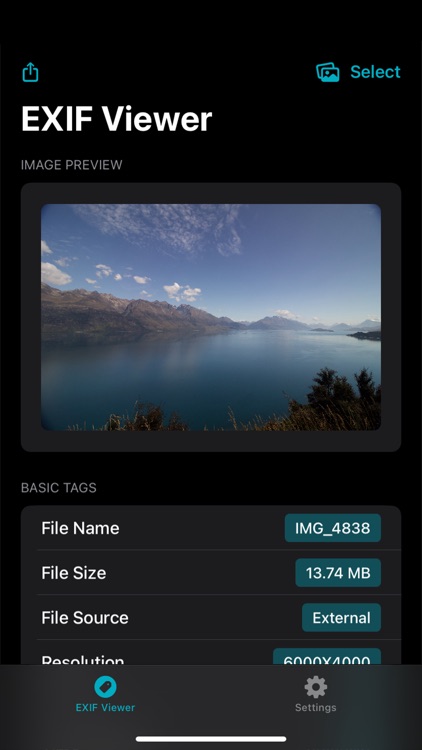Tap the External file source badge
Image resolution: width=422 pixels, height=750 pixels.
tap(341, 618)
